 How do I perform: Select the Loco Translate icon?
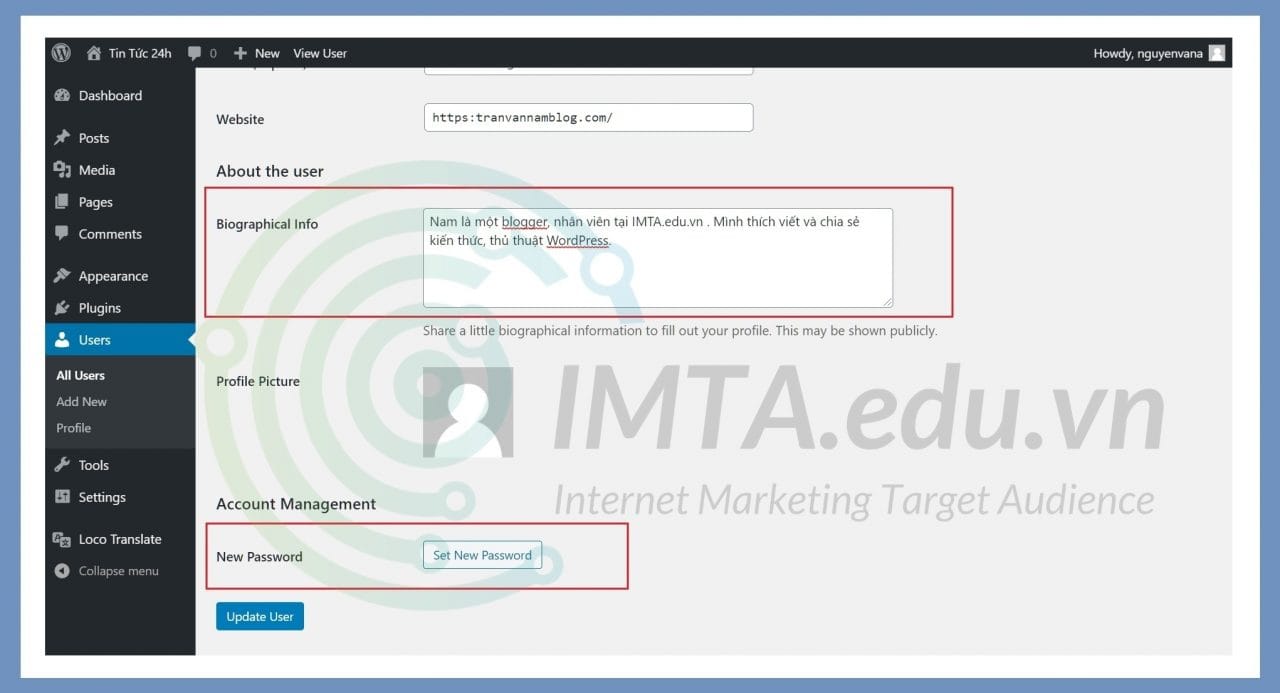click(x=64, y=539)
